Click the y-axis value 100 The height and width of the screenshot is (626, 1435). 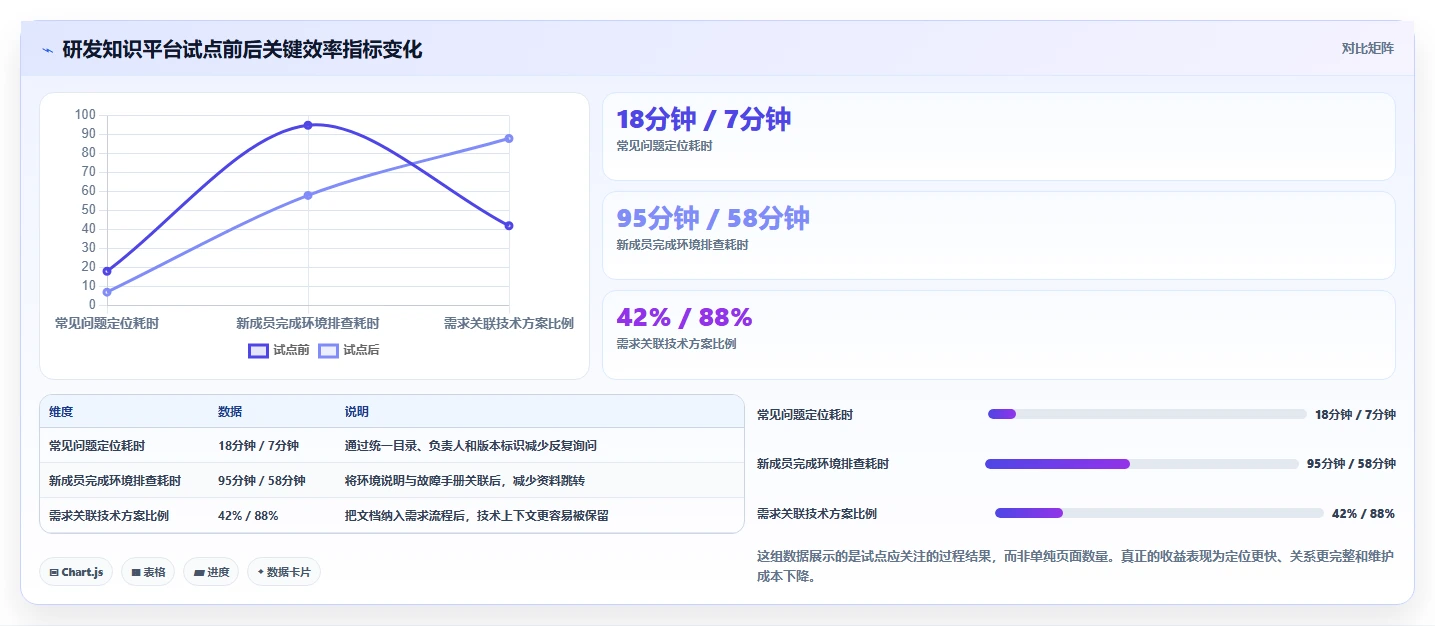pos(85,115)
